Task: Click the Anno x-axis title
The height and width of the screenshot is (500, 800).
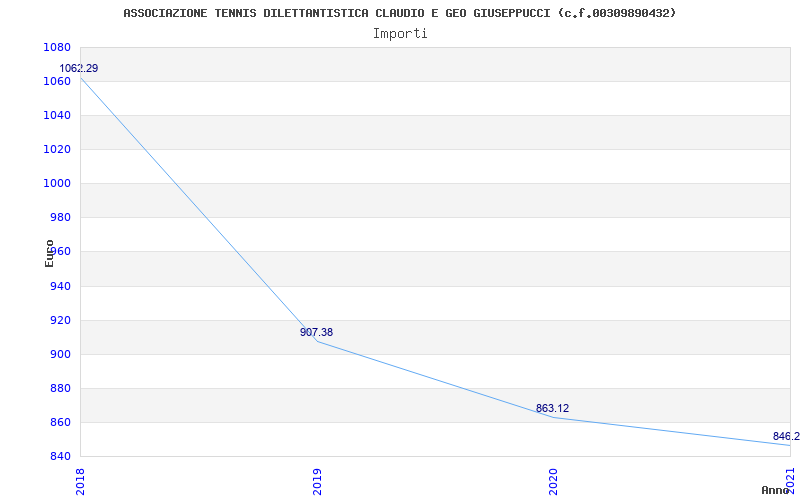Action: [x=776, y=490]
